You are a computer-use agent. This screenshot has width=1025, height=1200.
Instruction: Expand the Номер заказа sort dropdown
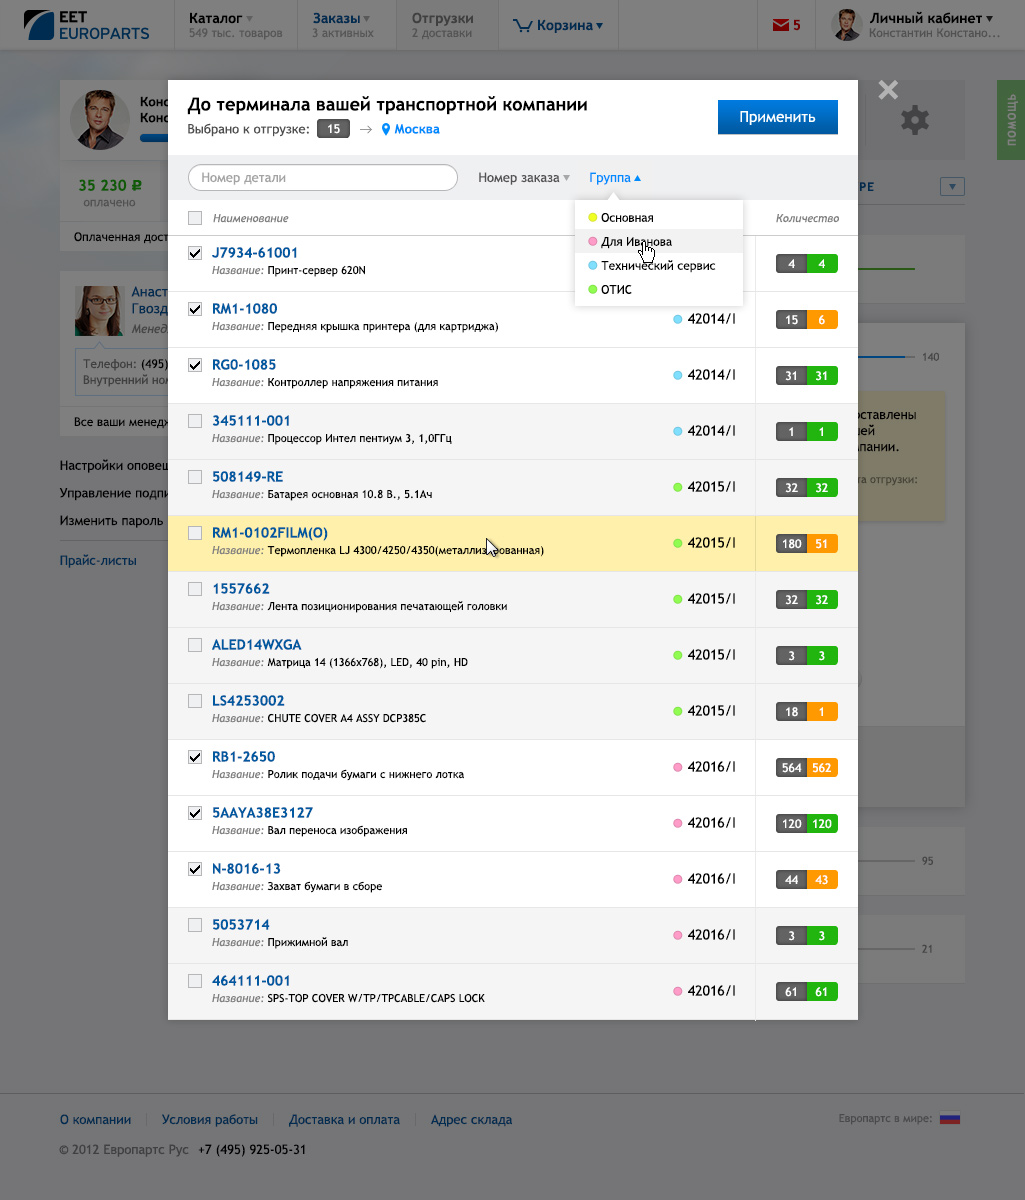pyautogui.click(x=523, y=178)
